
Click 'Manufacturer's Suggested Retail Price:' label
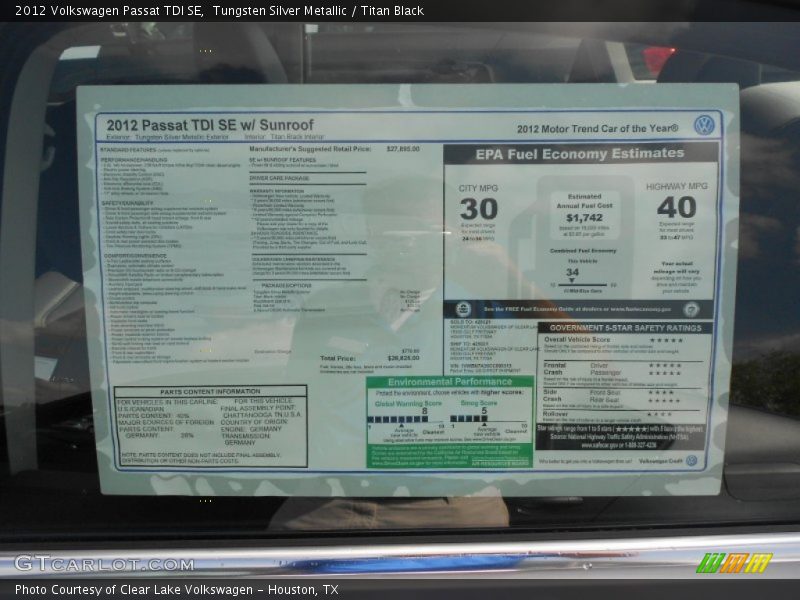coord(310,149)
